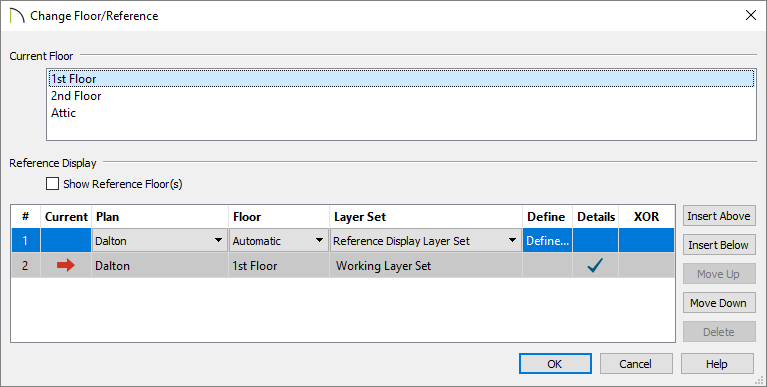Click the Define column header
This screenshot has height=387, width=767.
(x=547, y=217)
